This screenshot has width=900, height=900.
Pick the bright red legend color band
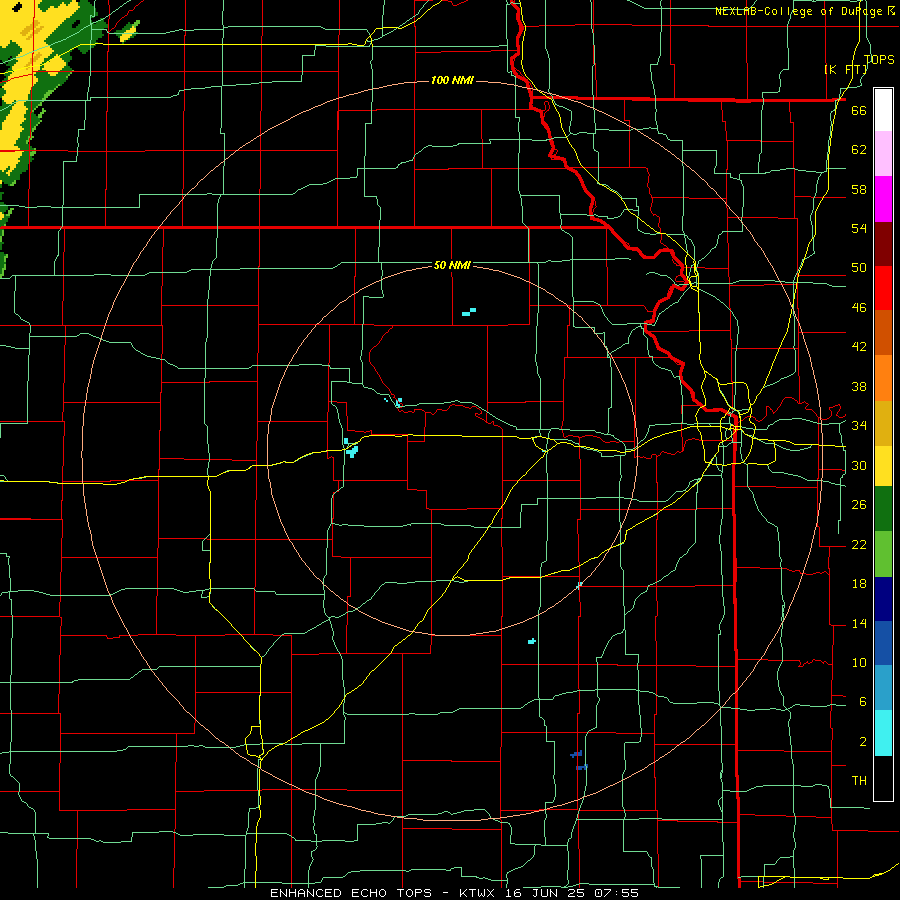[883, 288]
